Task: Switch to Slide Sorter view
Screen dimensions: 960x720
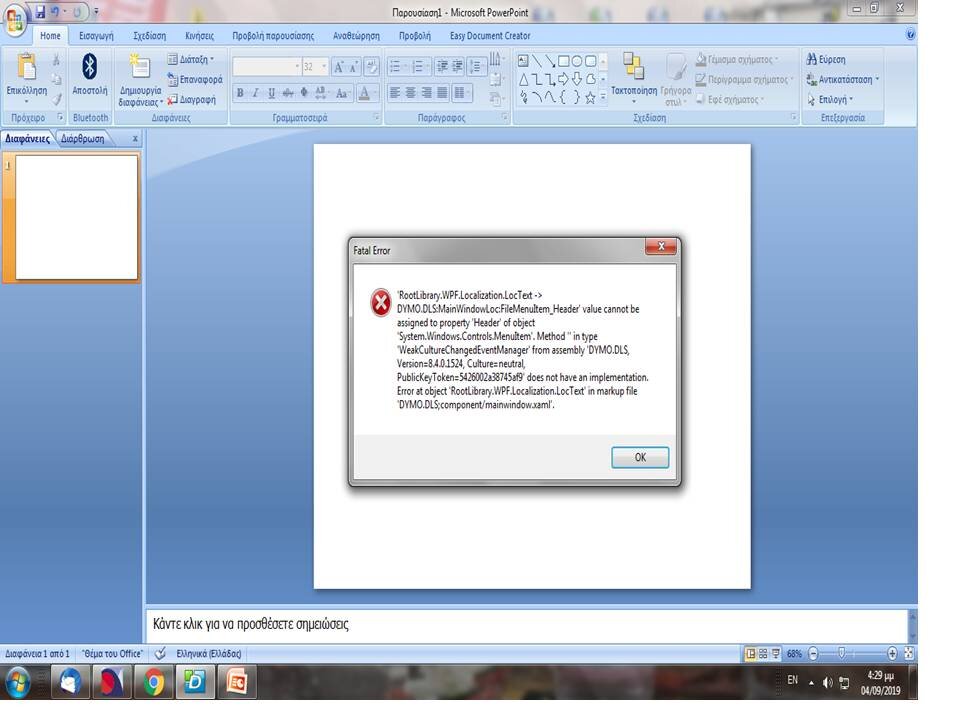Action: [x=763, y=654]
